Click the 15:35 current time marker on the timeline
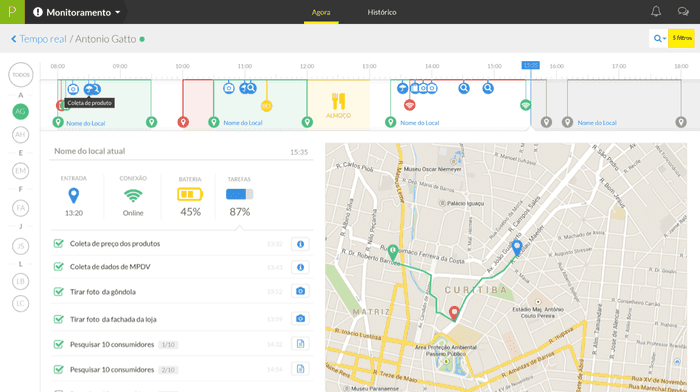The width and height of the screenshot is (700, 392). point(530,65)
